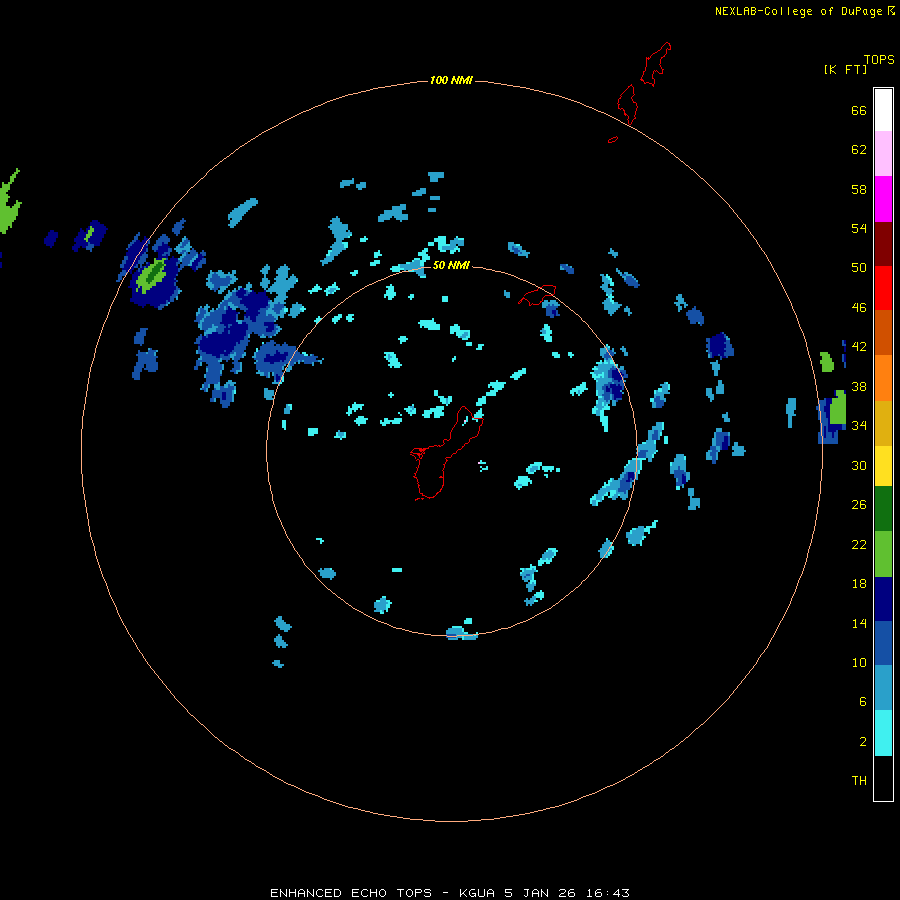Click the yellow legend swatch
Viewport: 900px width, 900px height.
pyautogui.click(x=883, y=466)
